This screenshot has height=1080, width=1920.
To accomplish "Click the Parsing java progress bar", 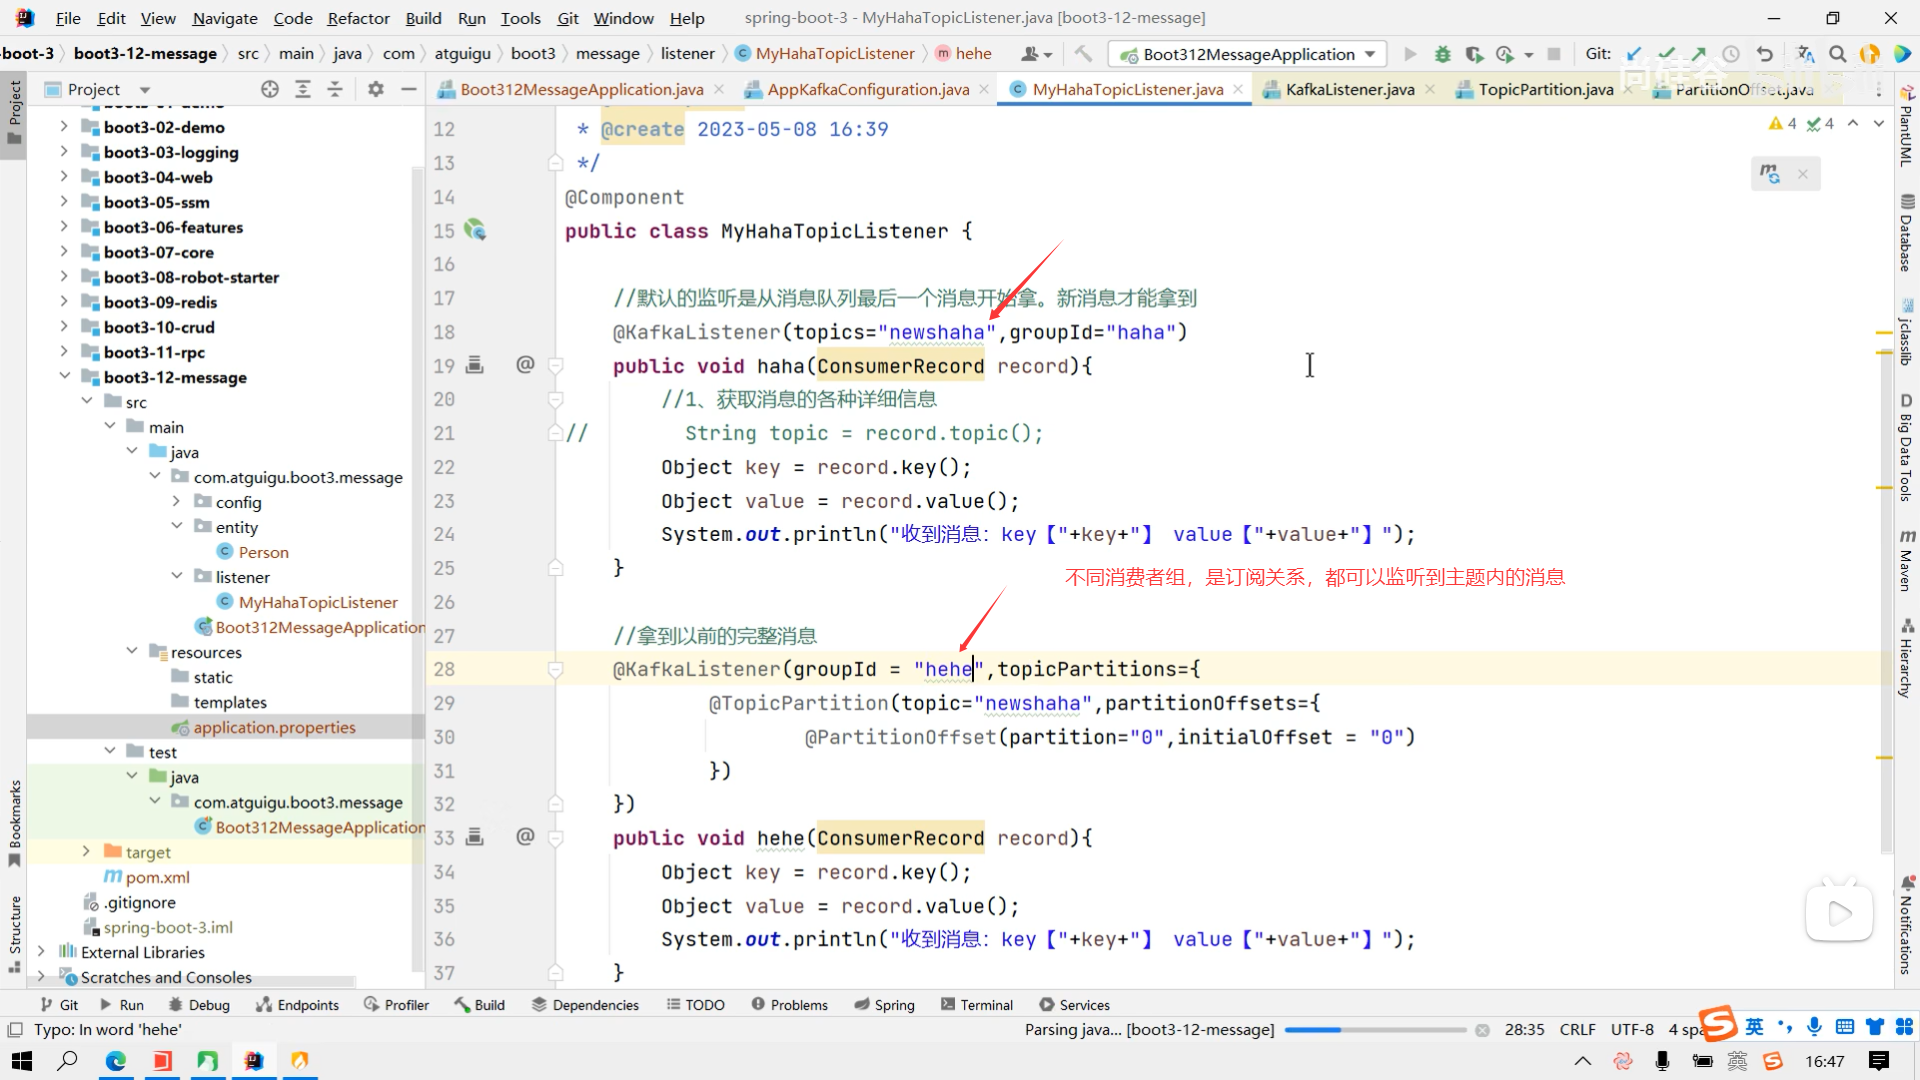I will pos(1374,1030).
